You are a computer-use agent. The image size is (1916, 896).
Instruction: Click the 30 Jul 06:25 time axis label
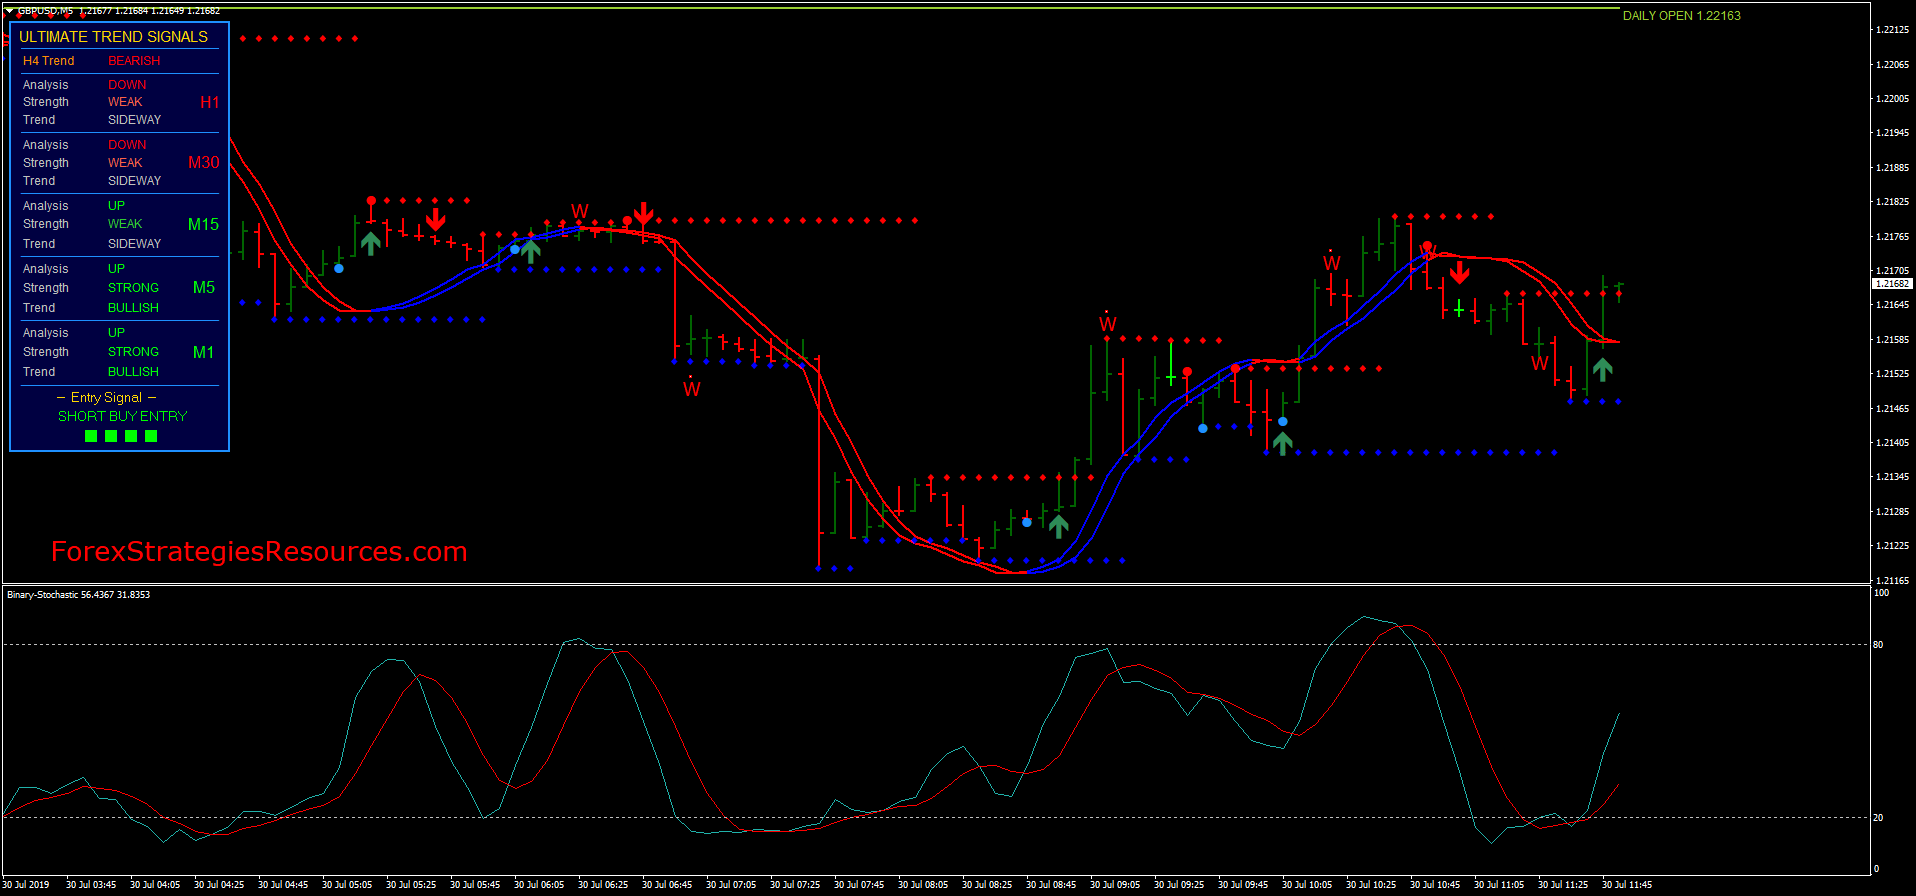pyautogui.click(x=603, y=885)
